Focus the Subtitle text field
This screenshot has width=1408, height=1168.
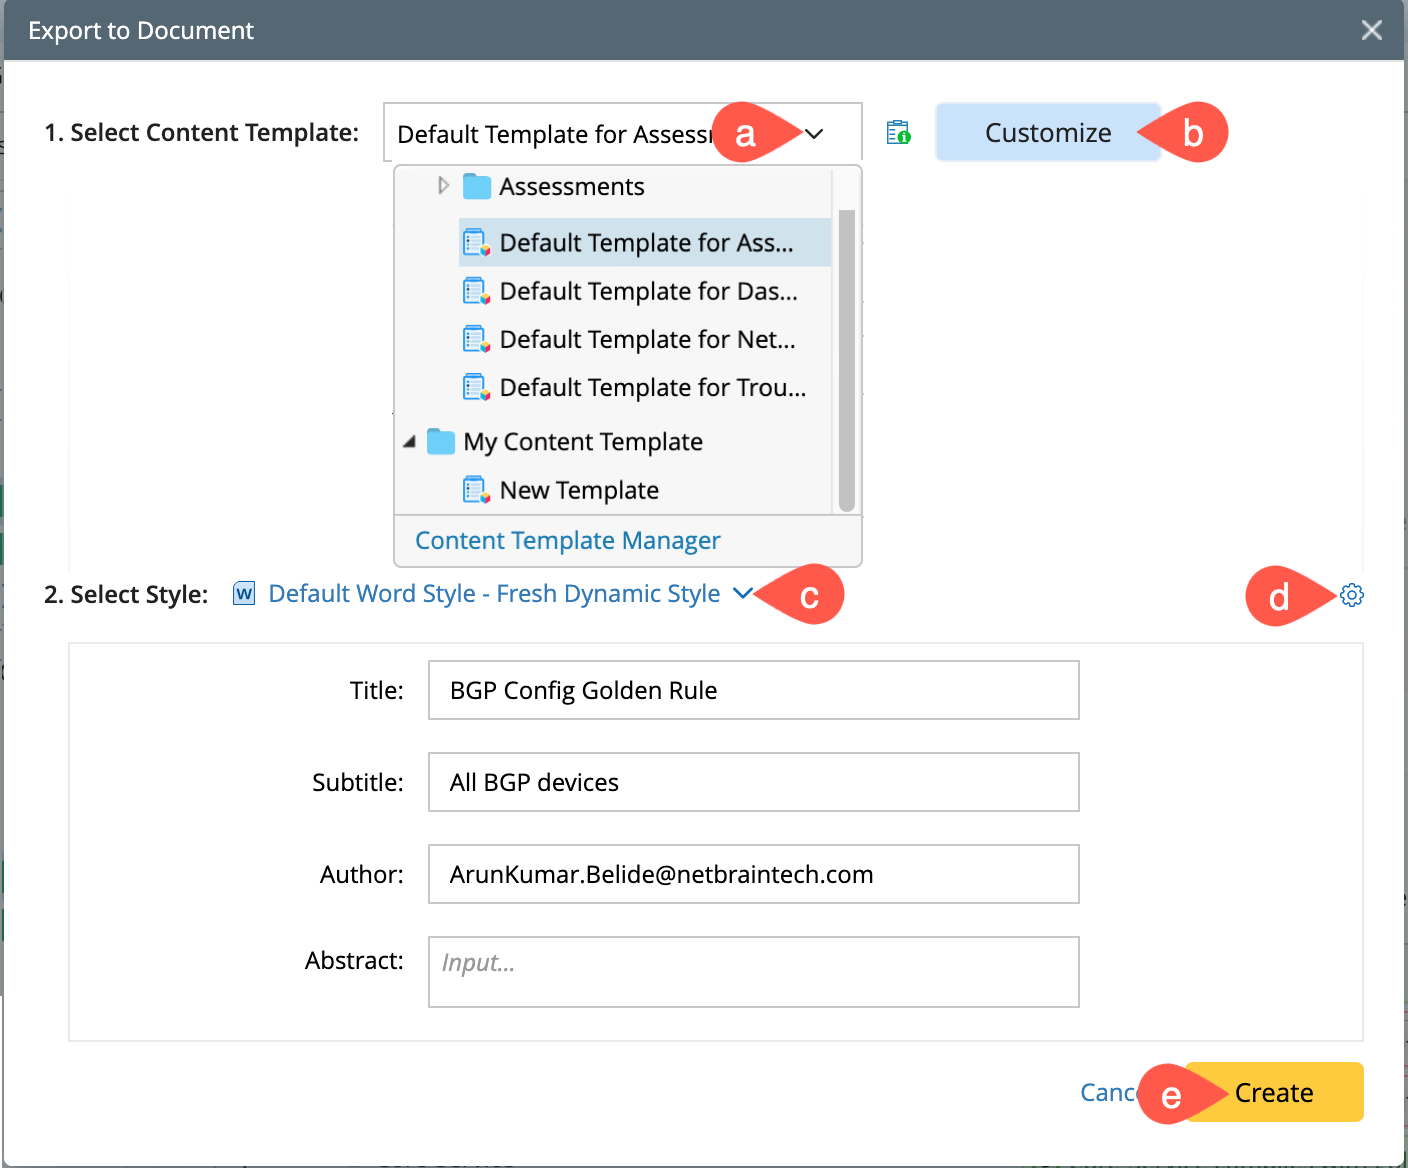coord(753,782)
